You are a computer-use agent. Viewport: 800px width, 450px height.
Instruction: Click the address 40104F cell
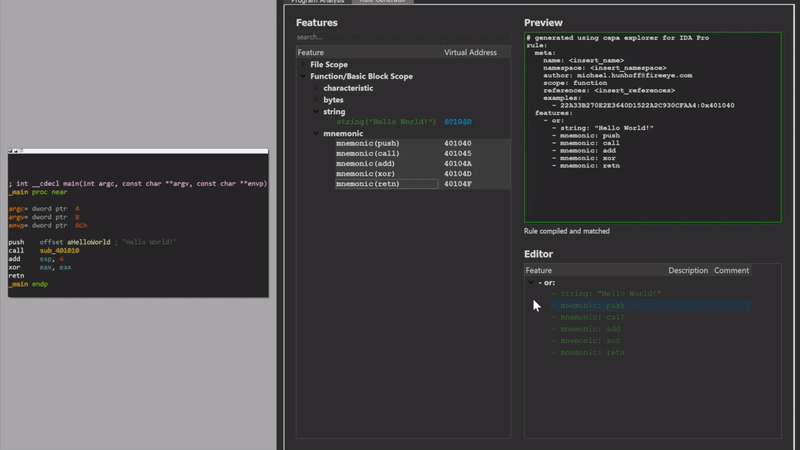pyautogui.click(x=458, y=184)
